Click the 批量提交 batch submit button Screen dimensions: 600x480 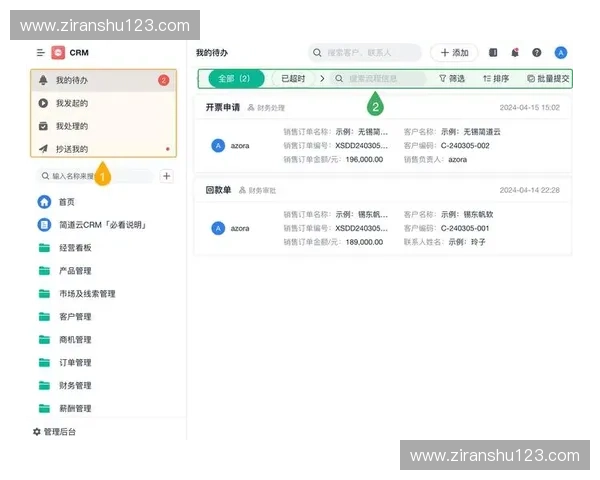(x=548, y=79)
